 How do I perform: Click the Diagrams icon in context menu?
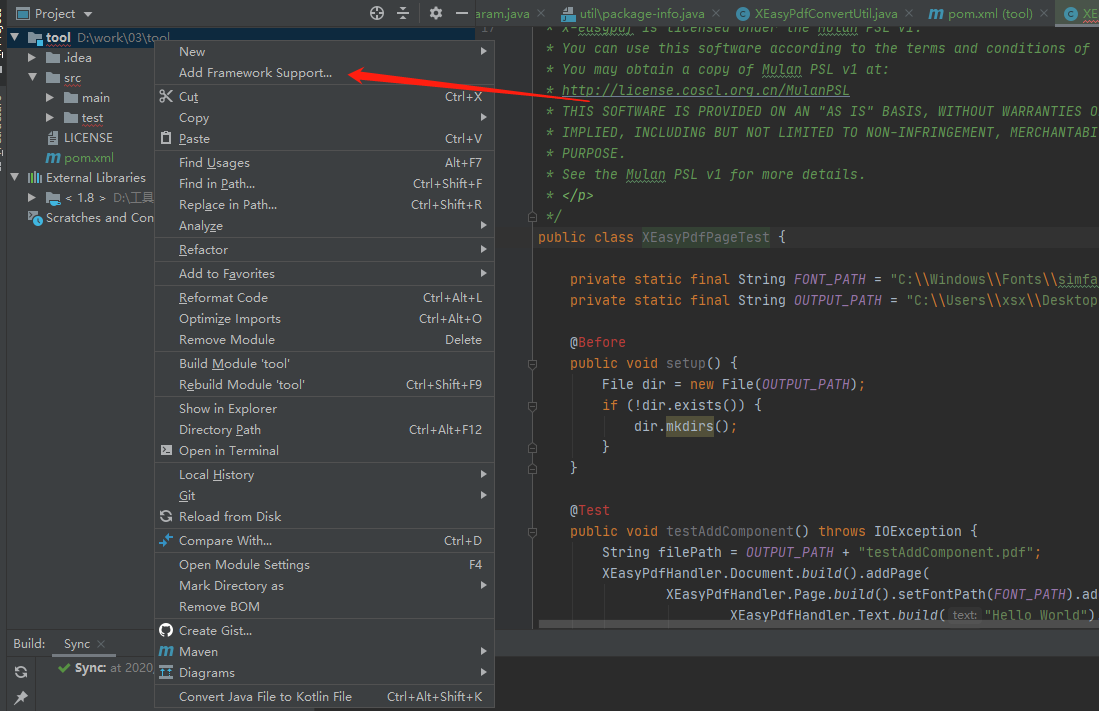(x=166, y=672)
